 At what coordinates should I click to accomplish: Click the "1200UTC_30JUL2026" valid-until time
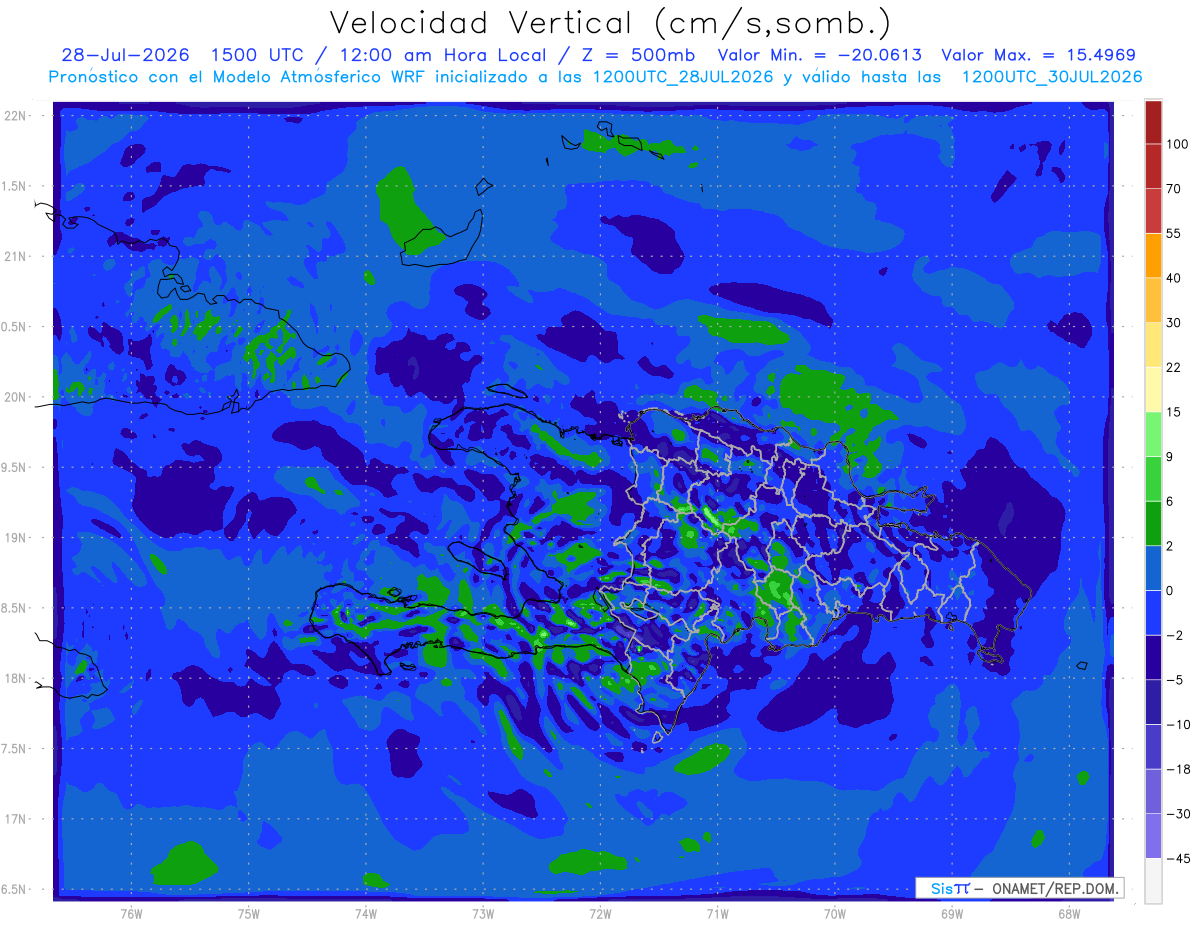click(1052, 77)
